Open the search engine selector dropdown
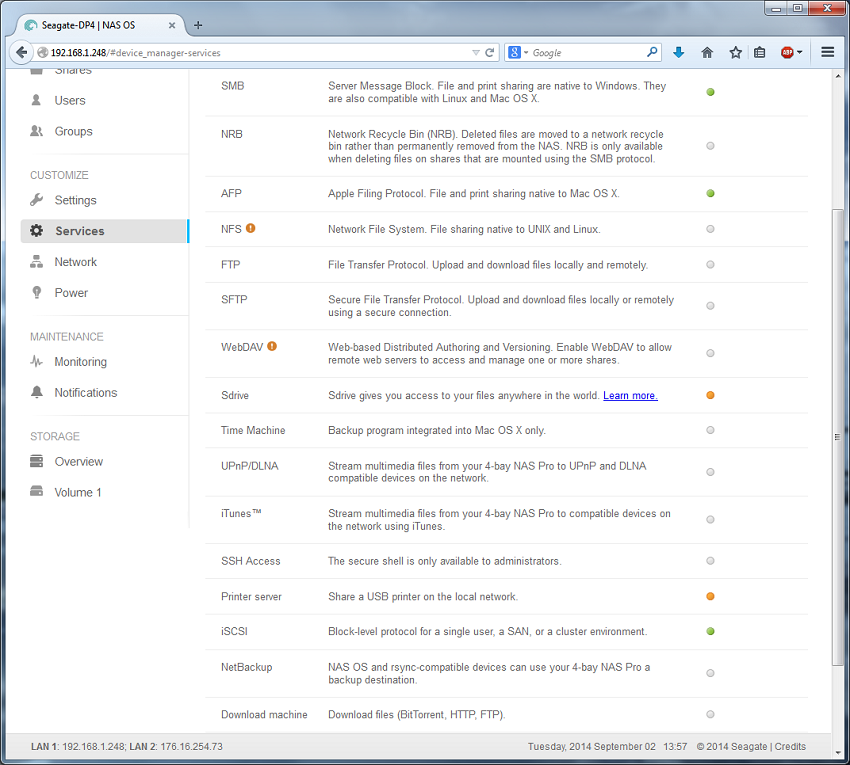 coord(518,53)
